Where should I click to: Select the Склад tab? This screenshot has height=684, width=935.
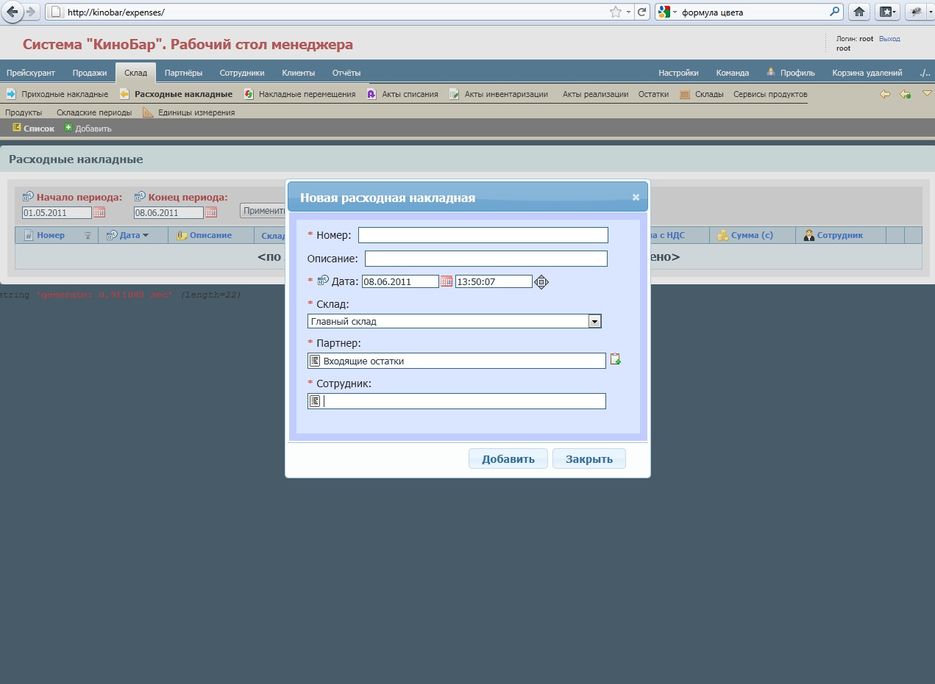click(135, 73)
